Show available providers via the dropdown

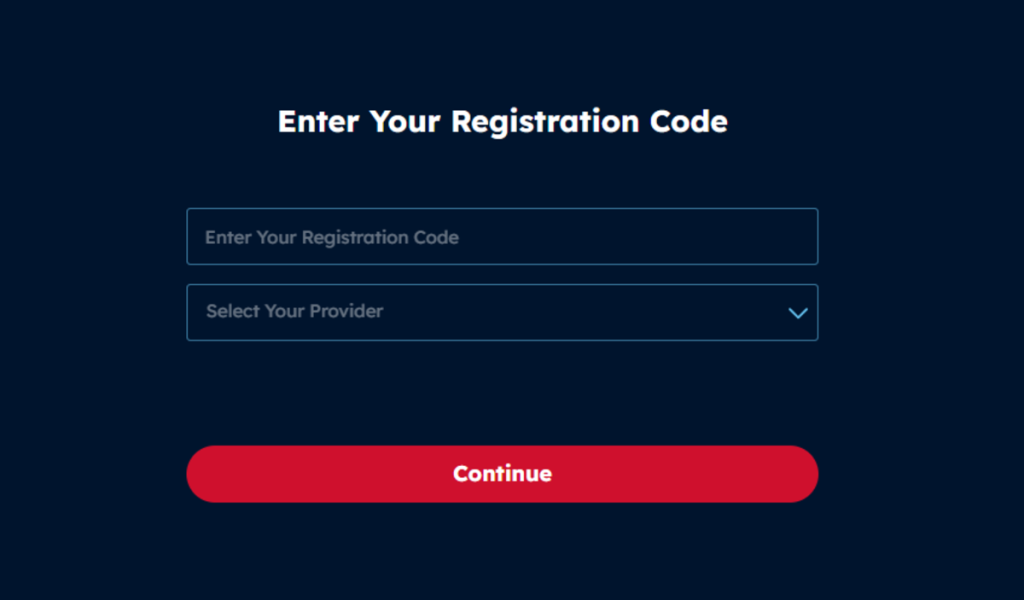click(x=502, y=312)
